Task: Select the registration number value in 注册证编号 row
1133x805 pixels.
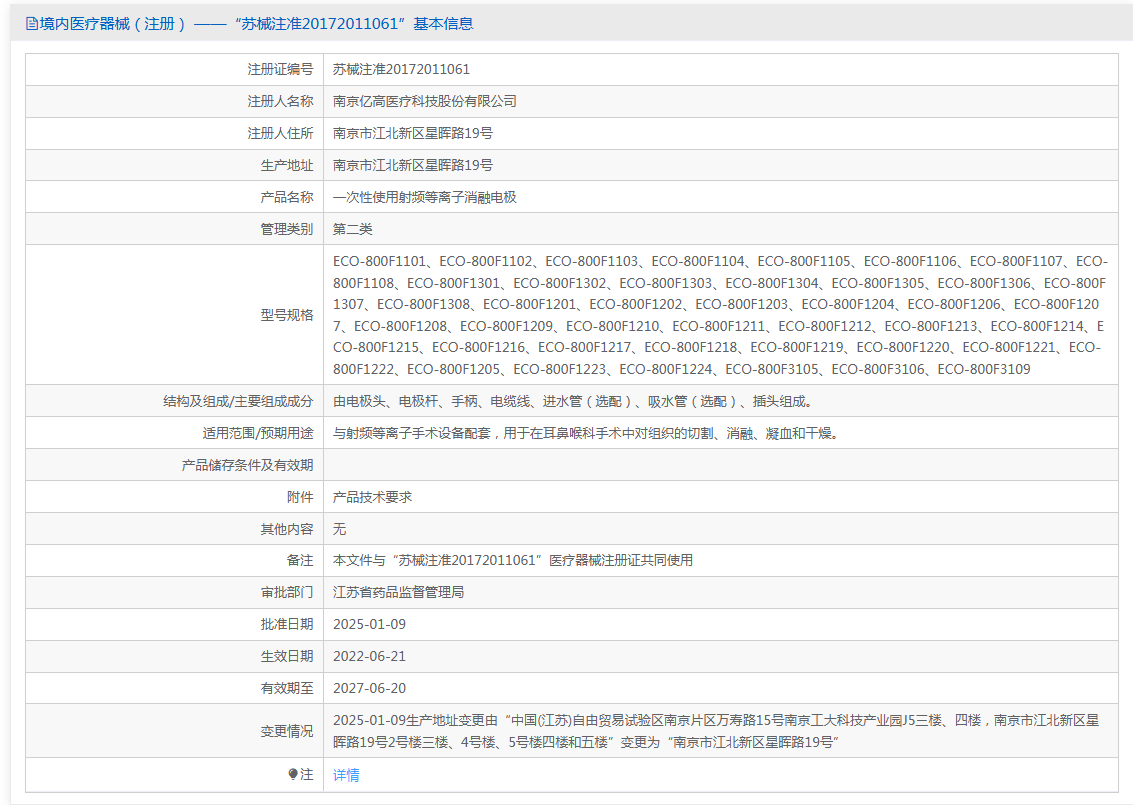Action: click(401, 70)
